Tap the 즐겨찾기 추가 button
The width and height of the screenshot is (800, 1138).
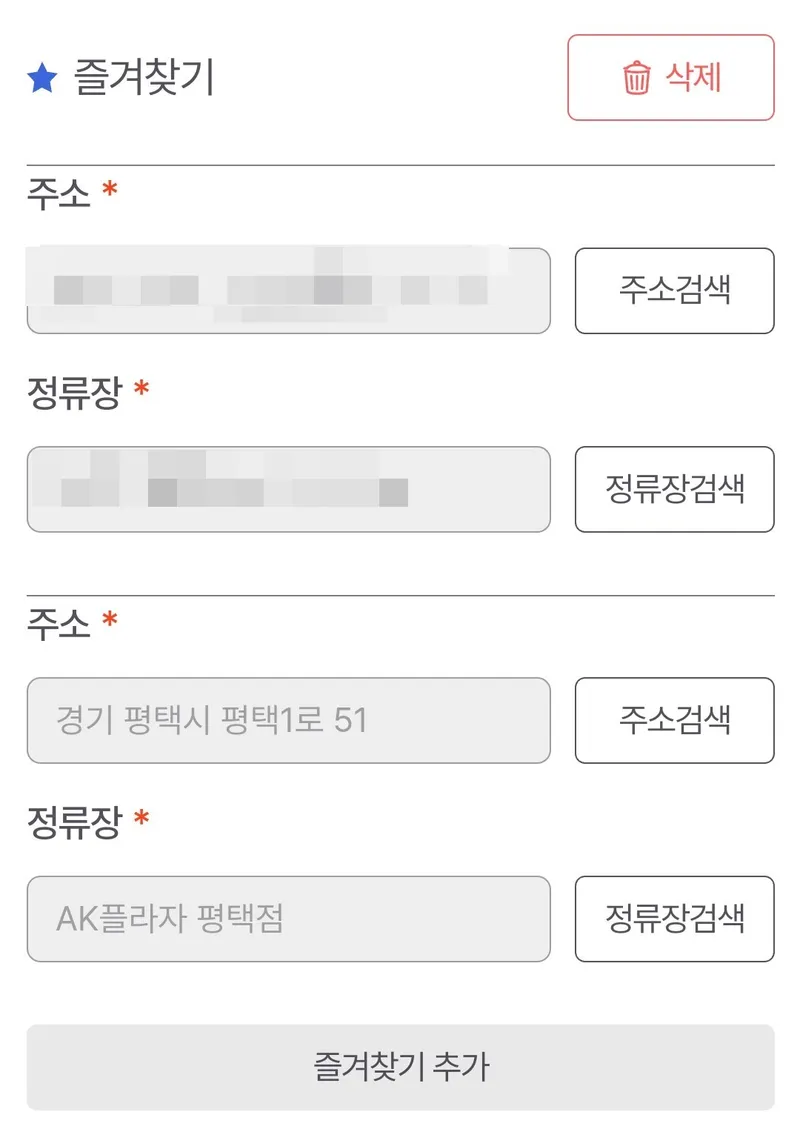click(401, 1067)
